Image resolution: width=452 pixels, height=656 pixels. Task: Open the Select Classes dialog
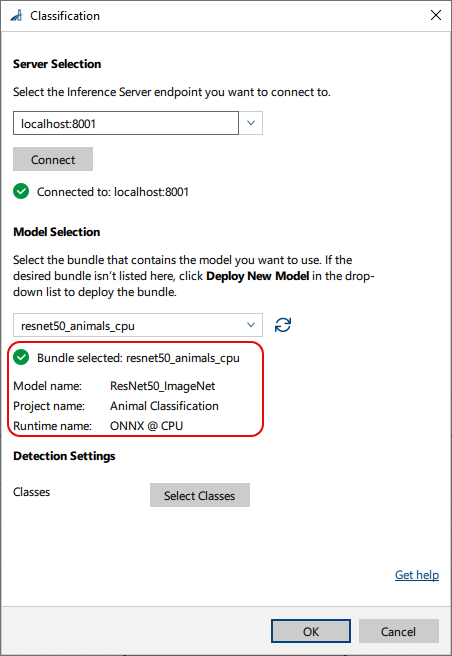[x=200, y=495]
